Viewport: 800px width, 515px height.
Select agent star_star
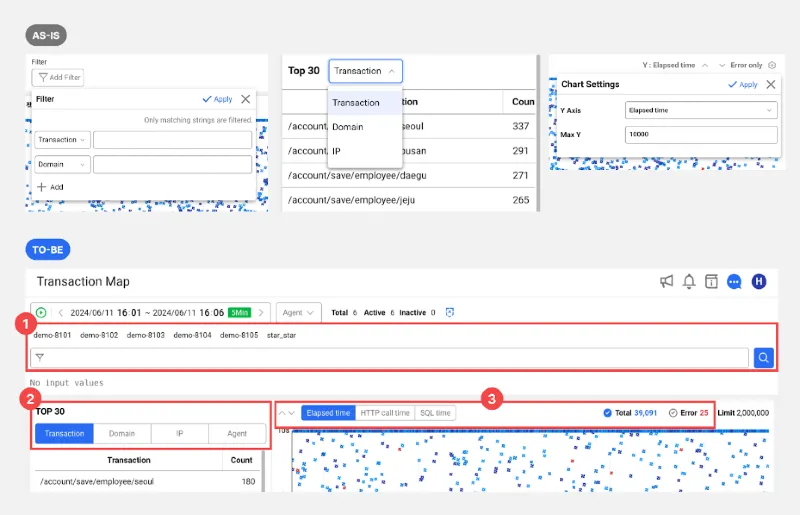click(281, 335)
